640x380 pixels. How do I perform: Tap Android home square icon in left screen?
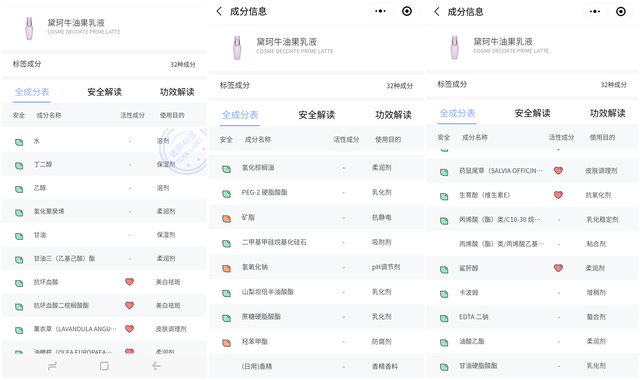coord(104,366)
